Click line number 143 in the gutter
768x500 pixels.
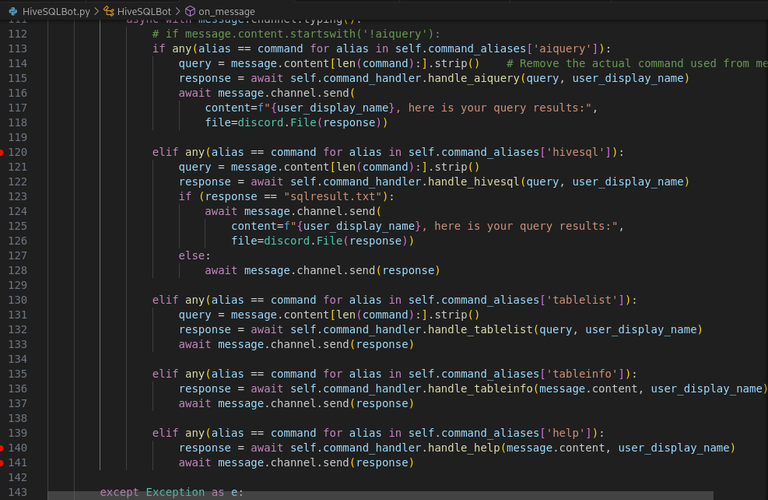(18, 493)
